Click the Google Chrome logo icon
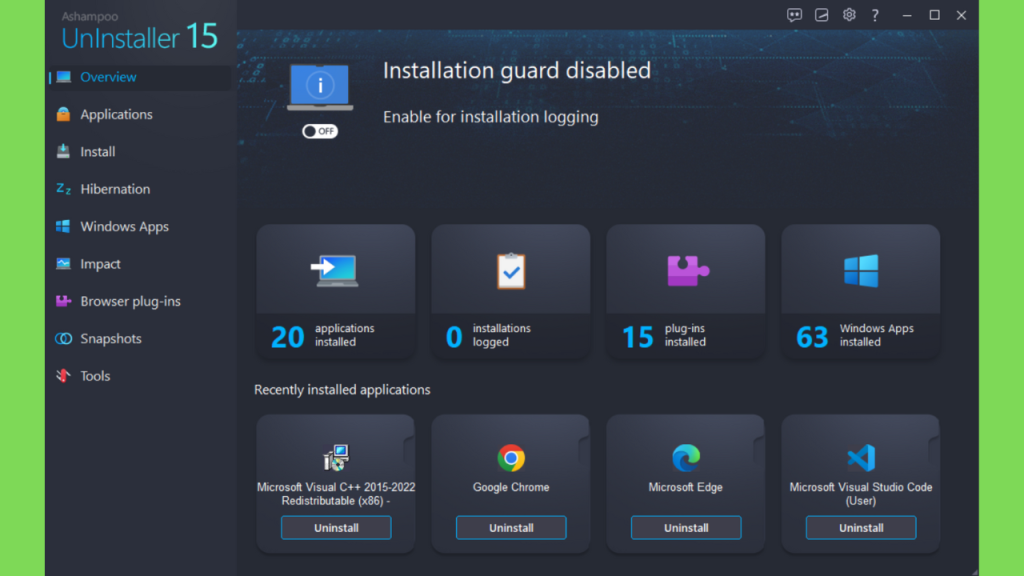1024x576 pixels. [511, 458]
